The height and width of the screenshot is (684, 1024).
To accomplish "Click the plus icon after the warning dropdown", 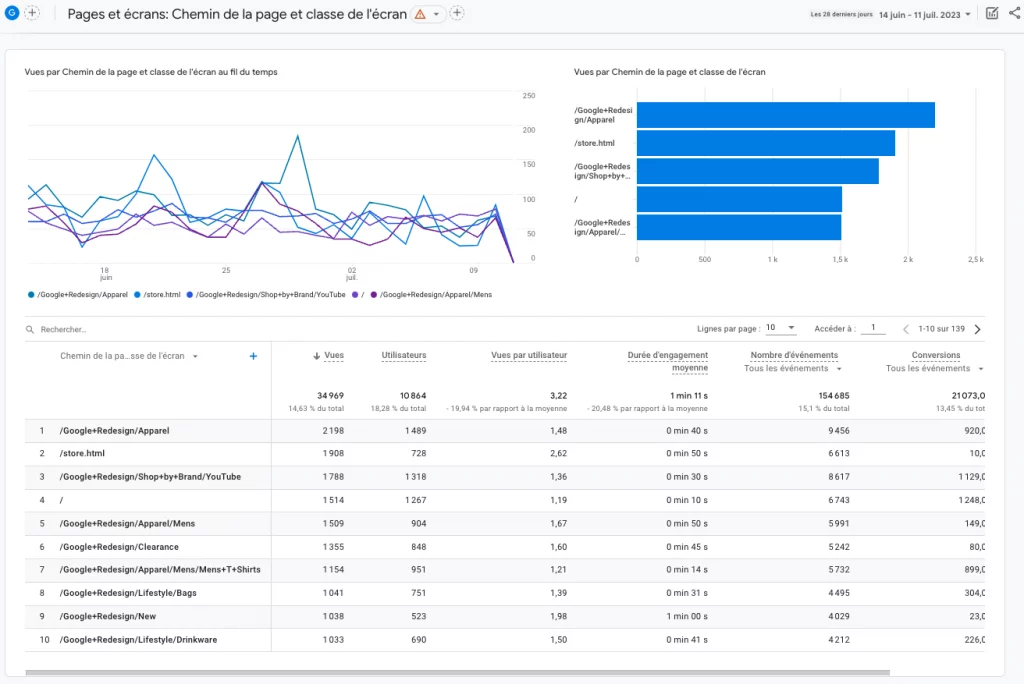I will pyautogui.click(x=457, y=13).
